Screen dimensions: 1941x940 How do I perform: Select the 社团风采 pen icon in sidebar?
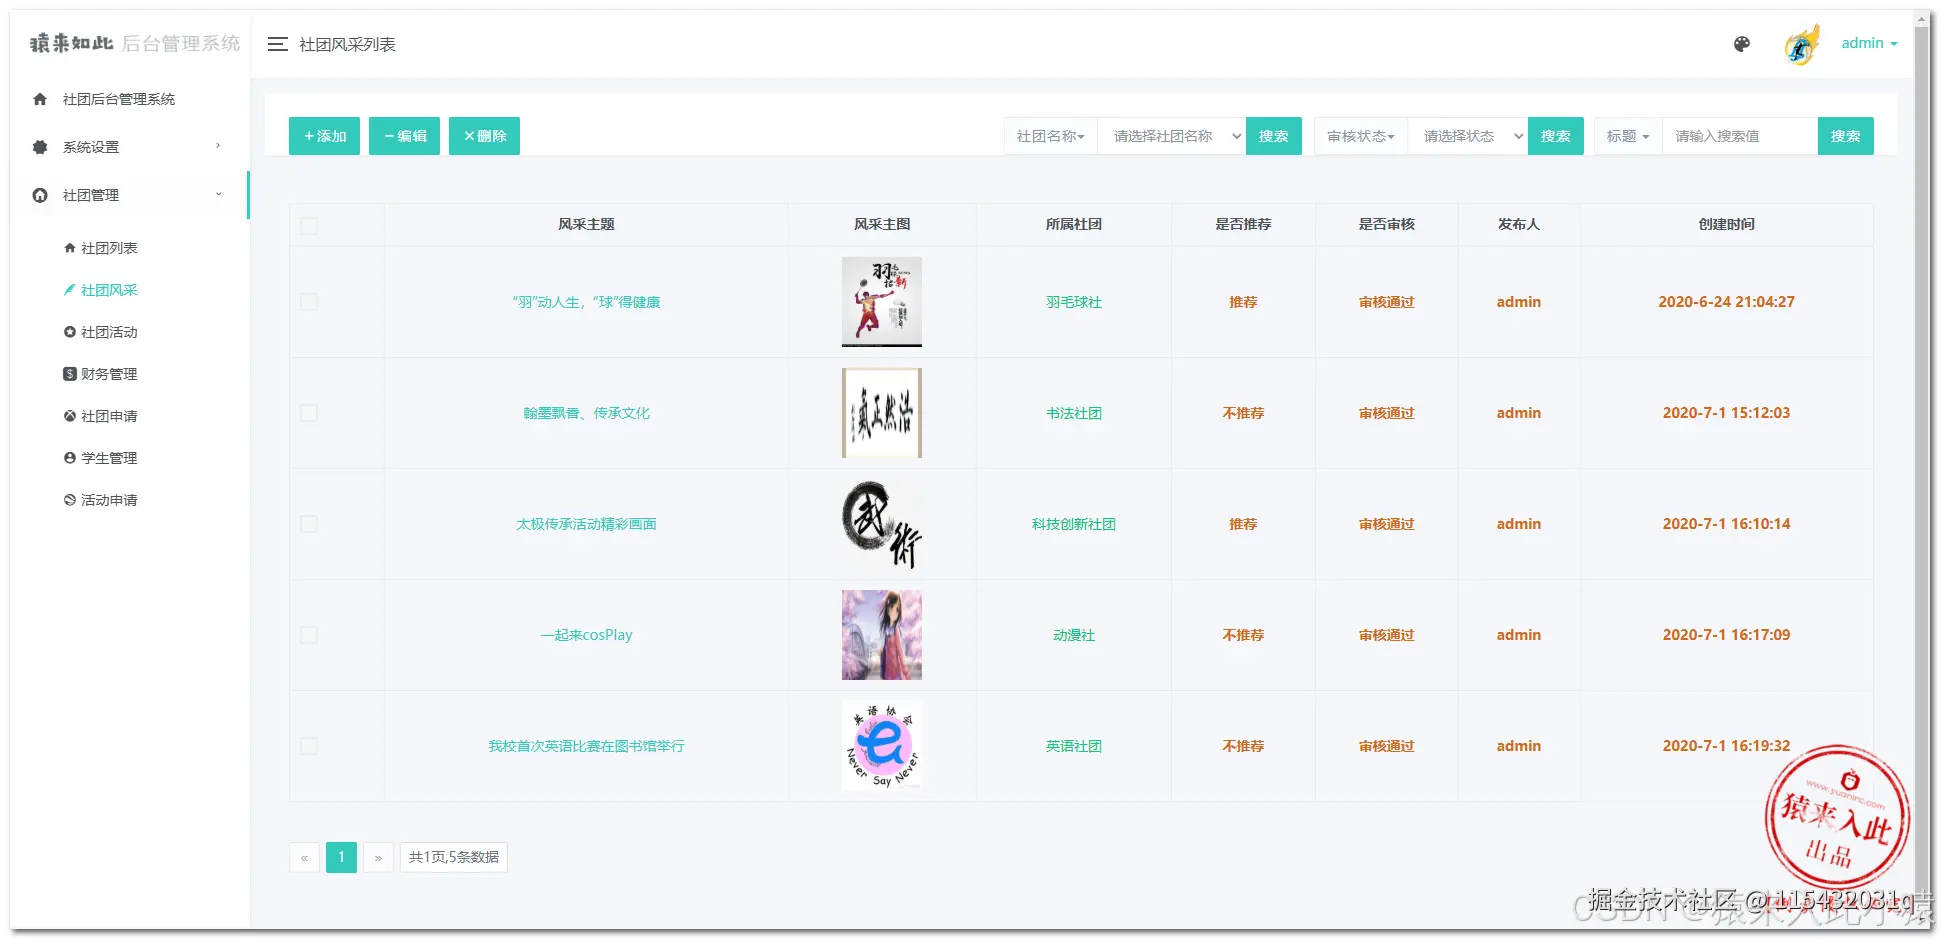[70, 290]
